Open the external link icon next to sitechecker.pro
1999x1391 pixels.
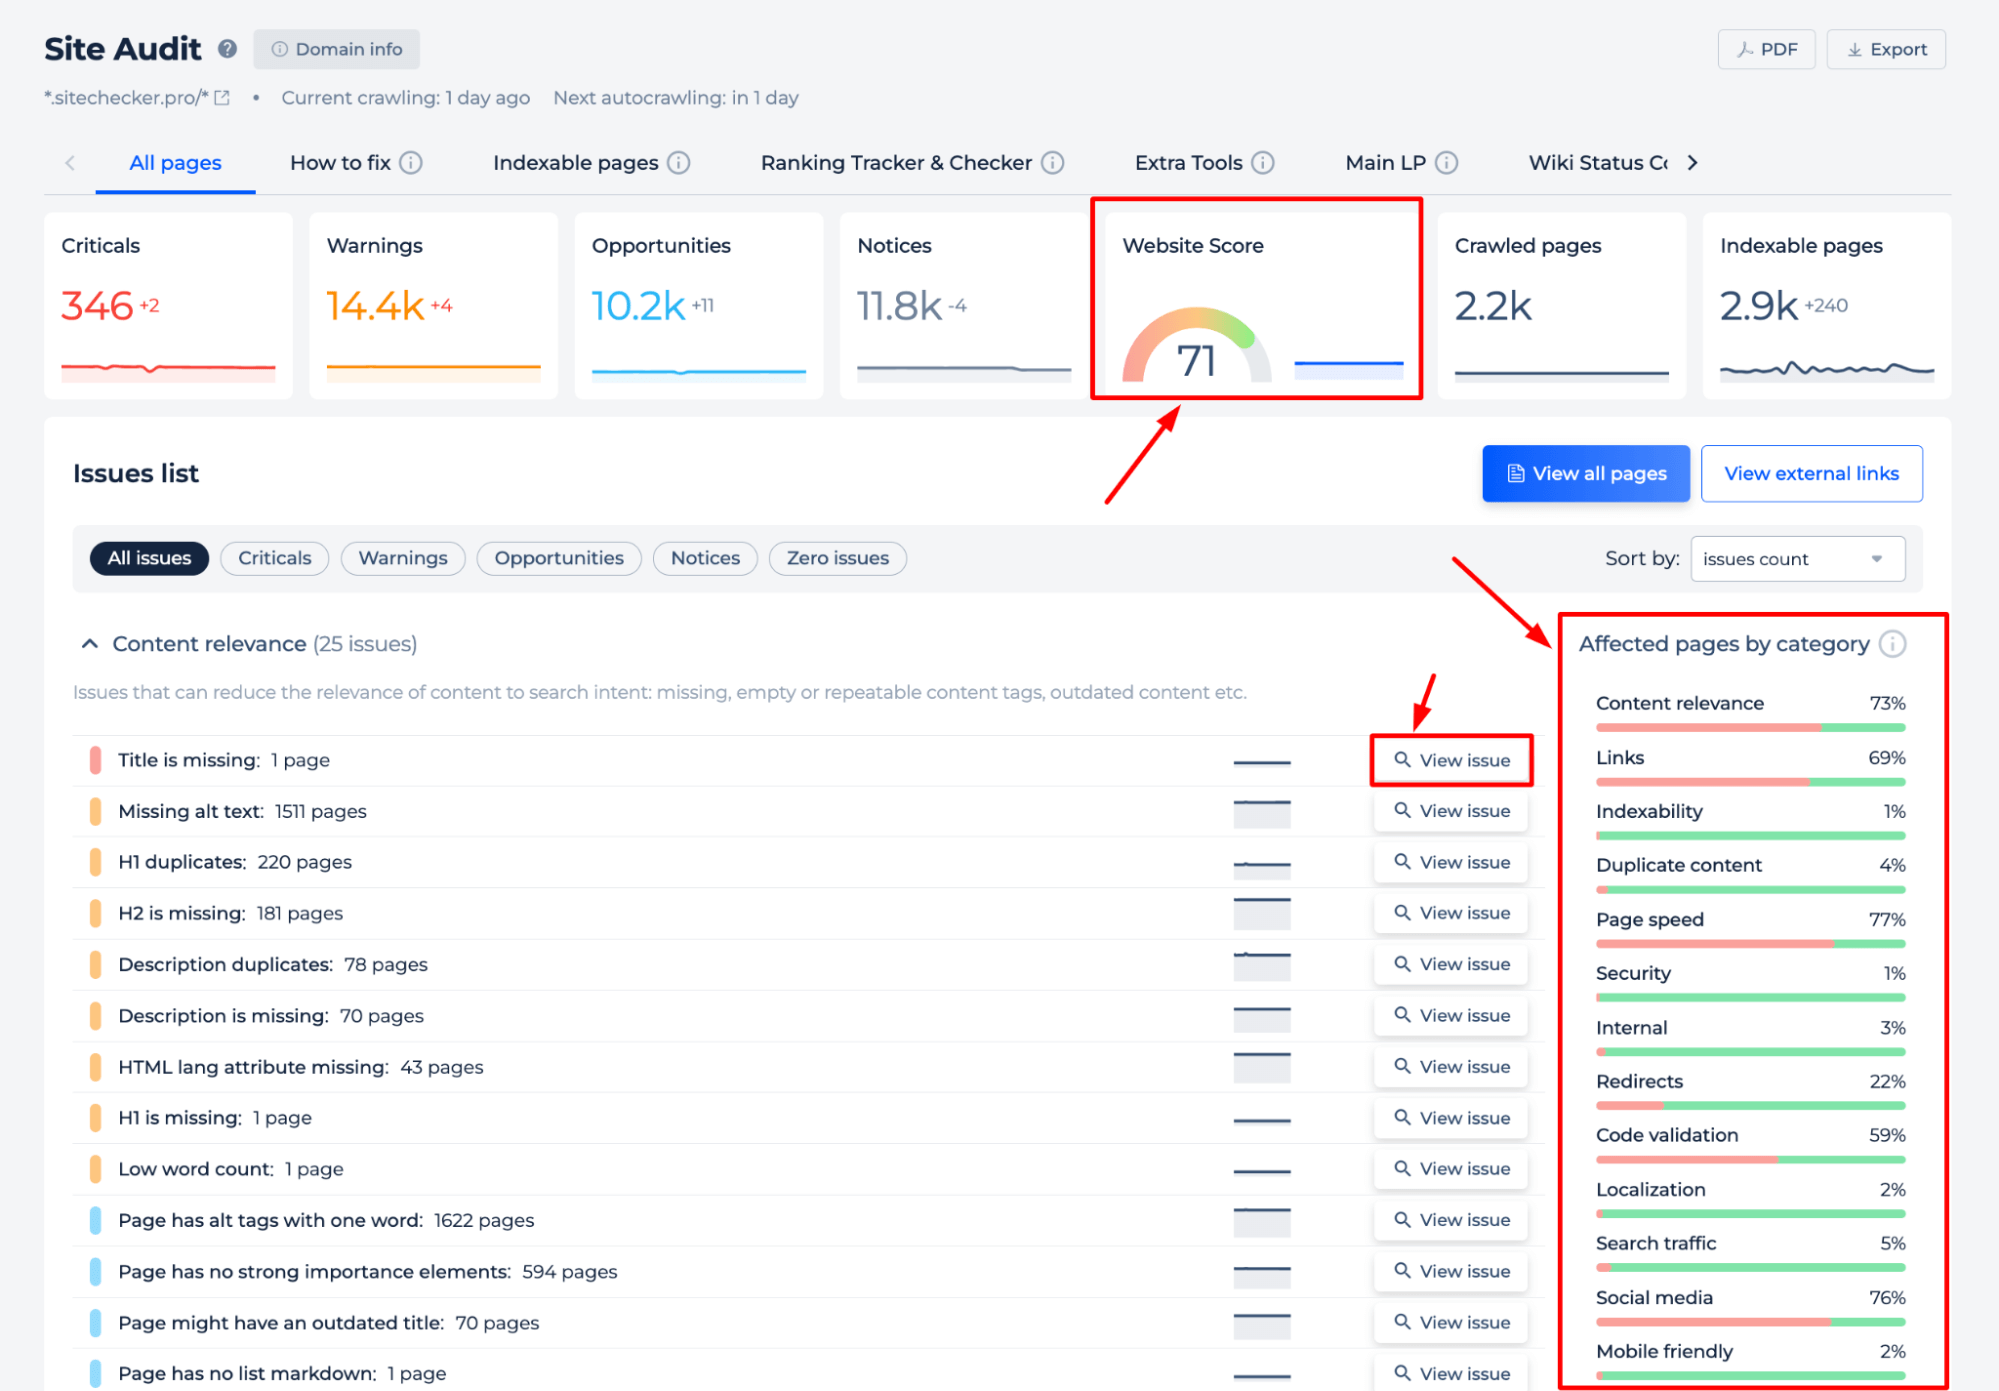point(222,98)
